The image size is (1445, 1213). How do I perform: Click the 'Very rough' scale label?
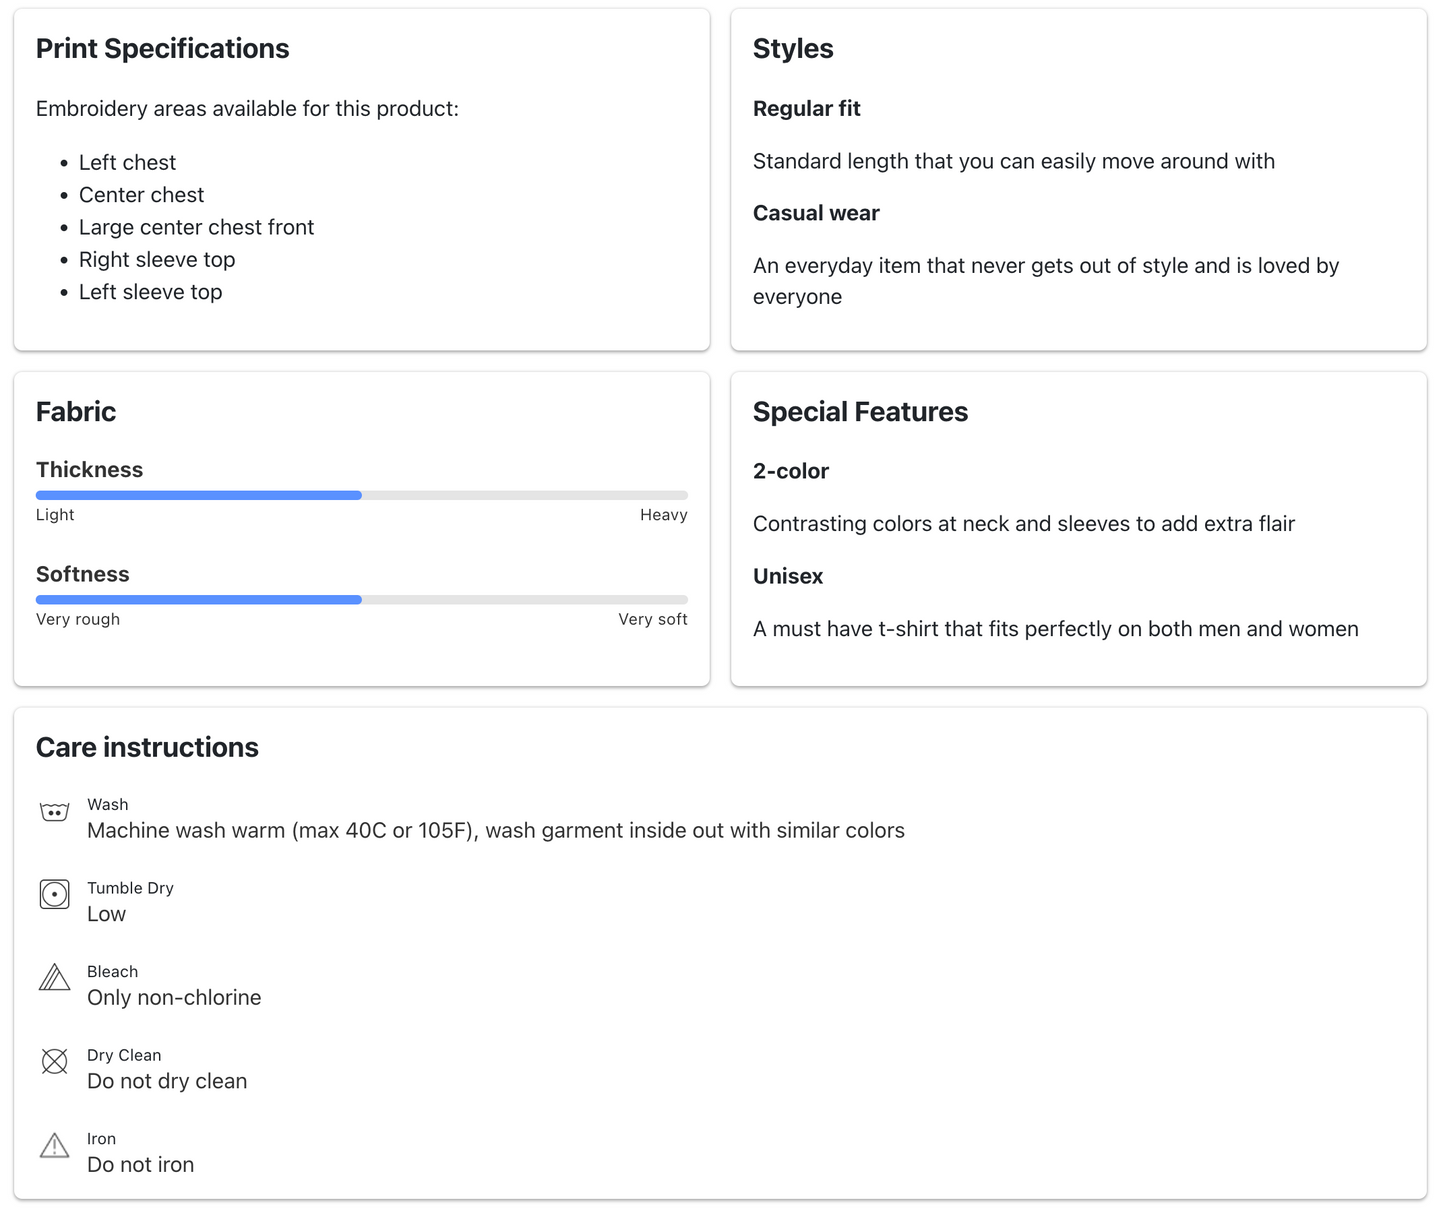tap(78, 619)
